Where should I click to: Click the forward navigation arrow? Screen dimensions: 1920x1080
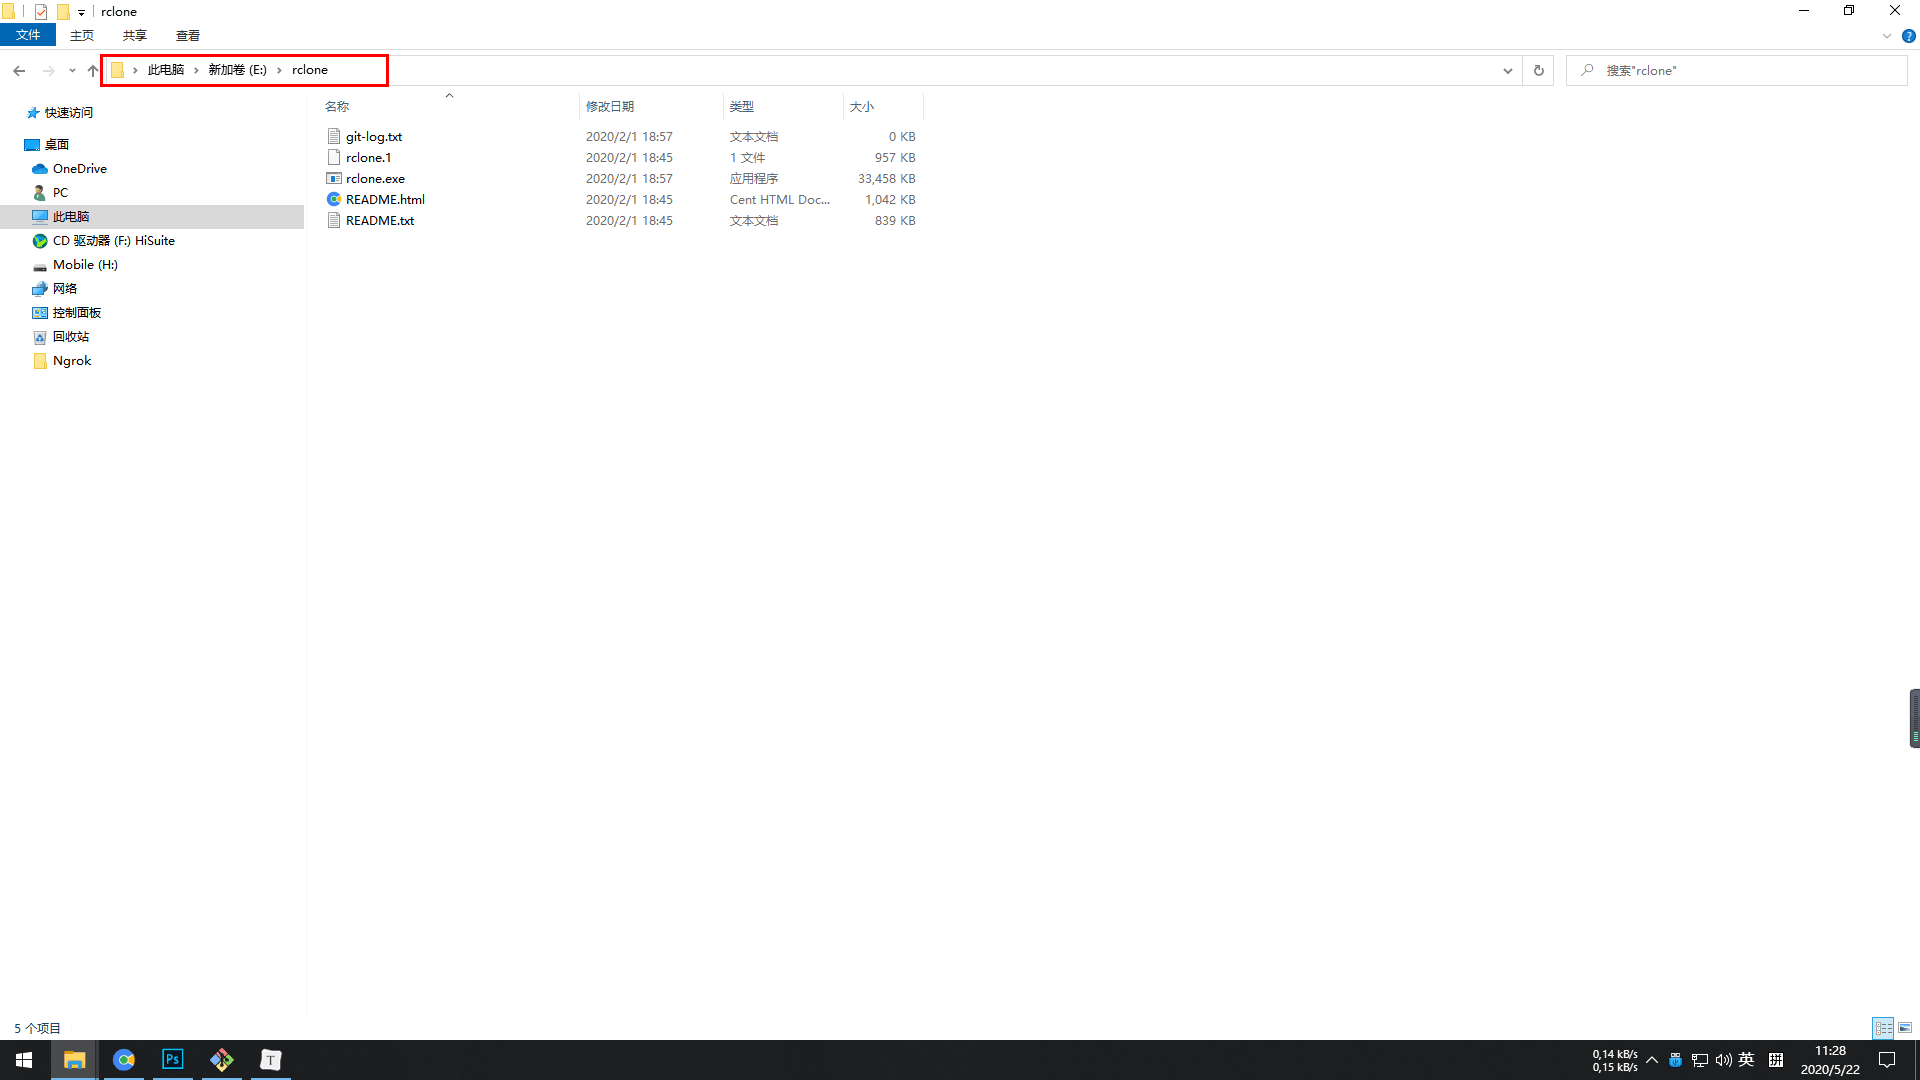(48, 70)
